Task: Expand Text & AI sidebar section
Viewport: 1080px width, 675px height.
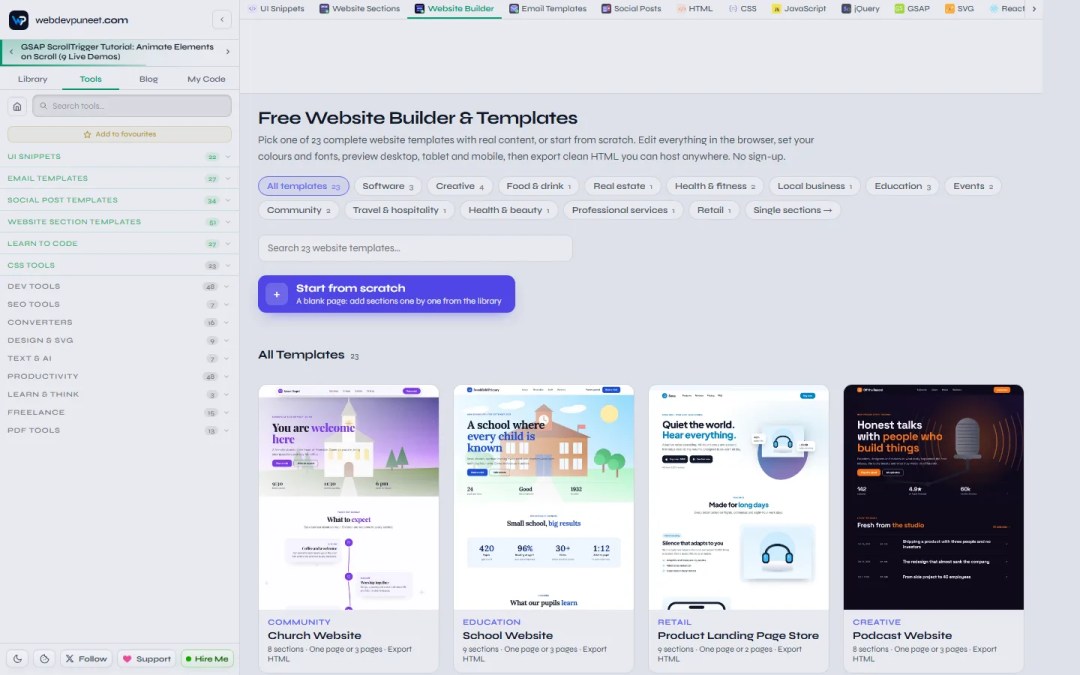Action: 119,358
